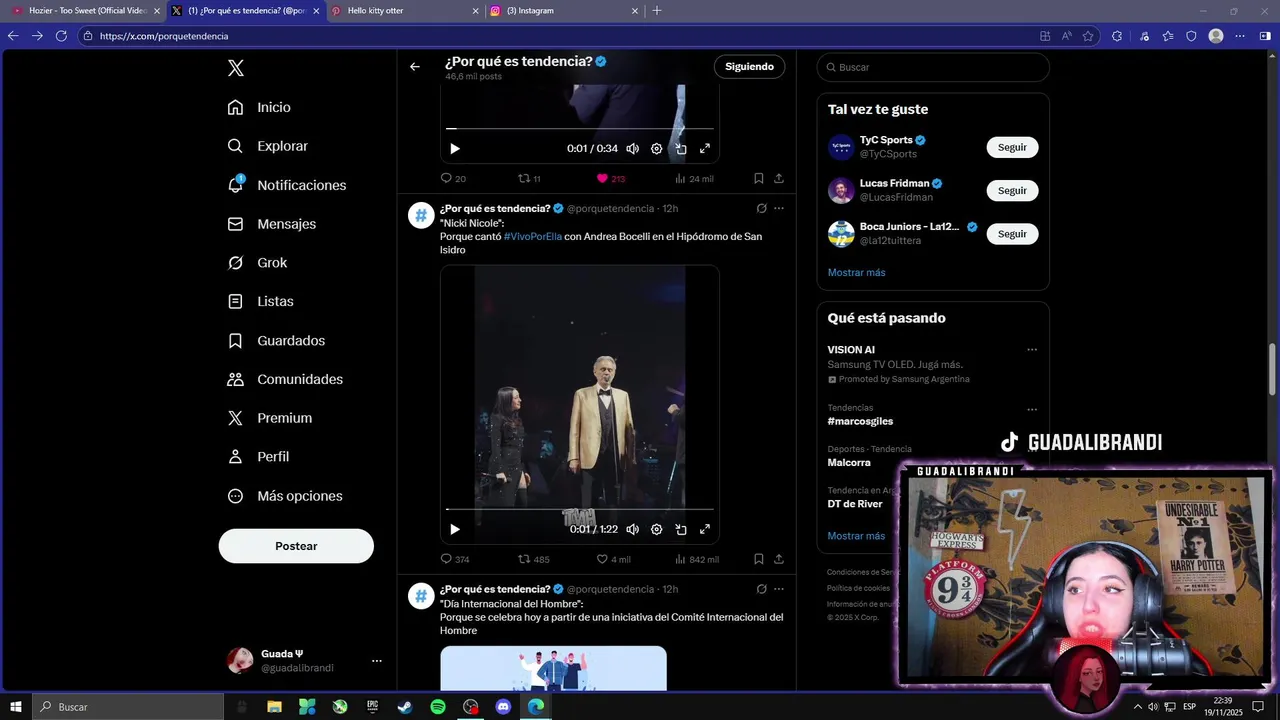Expand the 0:34 video to fullscreen
This screenshot has height=720, width=1280.
point(705,148)
